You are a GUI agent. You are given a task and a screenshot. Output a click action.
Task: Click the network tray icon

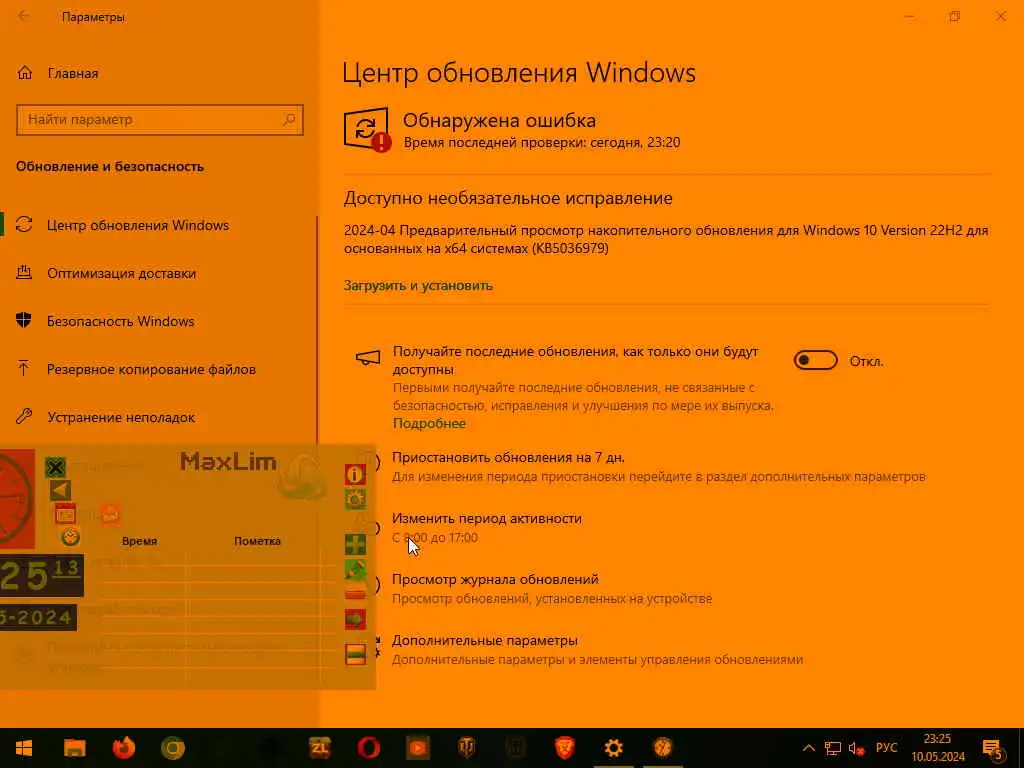pos(833,748)
